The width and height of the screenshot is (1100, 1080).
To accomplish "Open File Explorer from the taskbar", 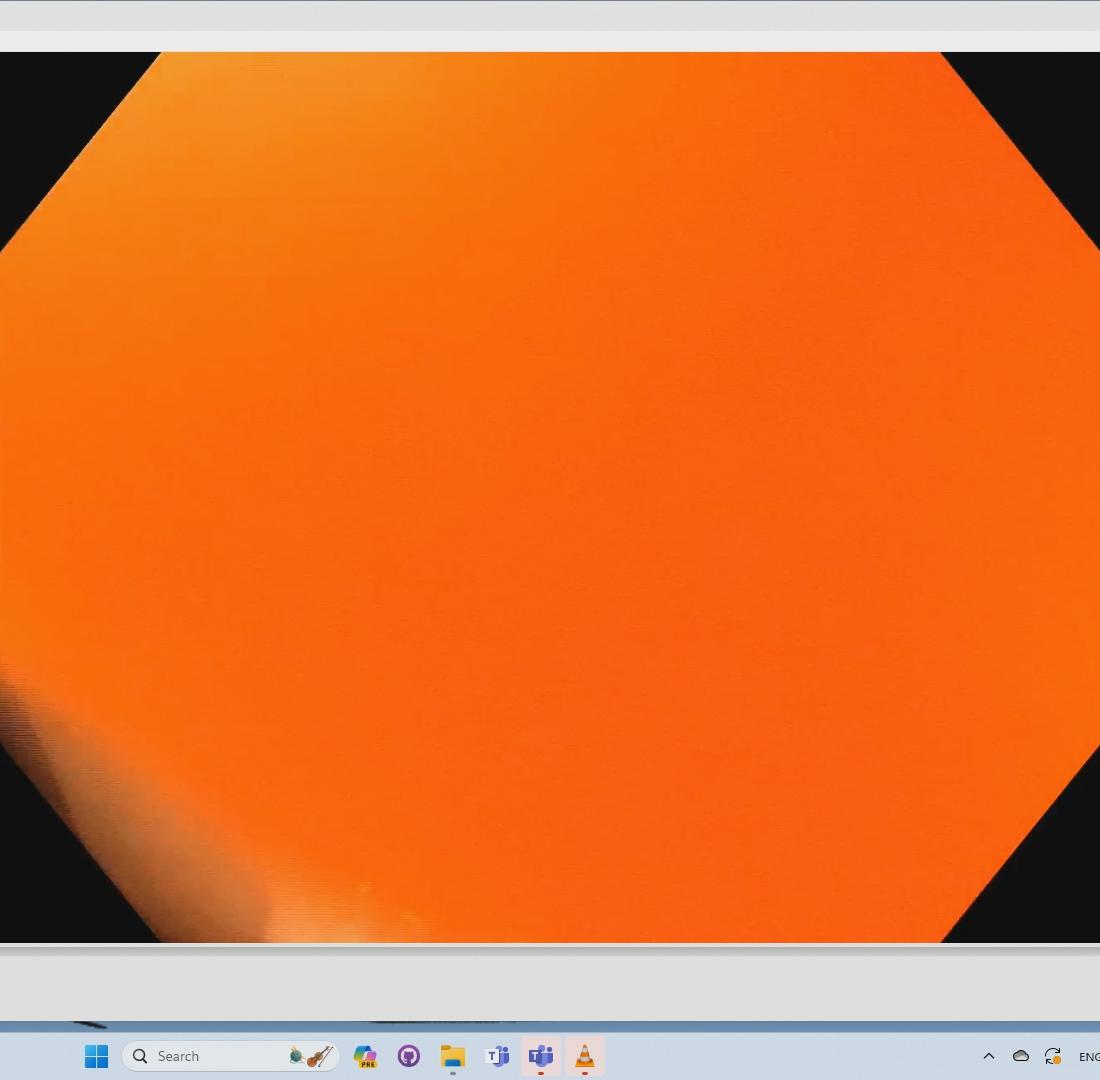I will click(x=452, y=1055).
